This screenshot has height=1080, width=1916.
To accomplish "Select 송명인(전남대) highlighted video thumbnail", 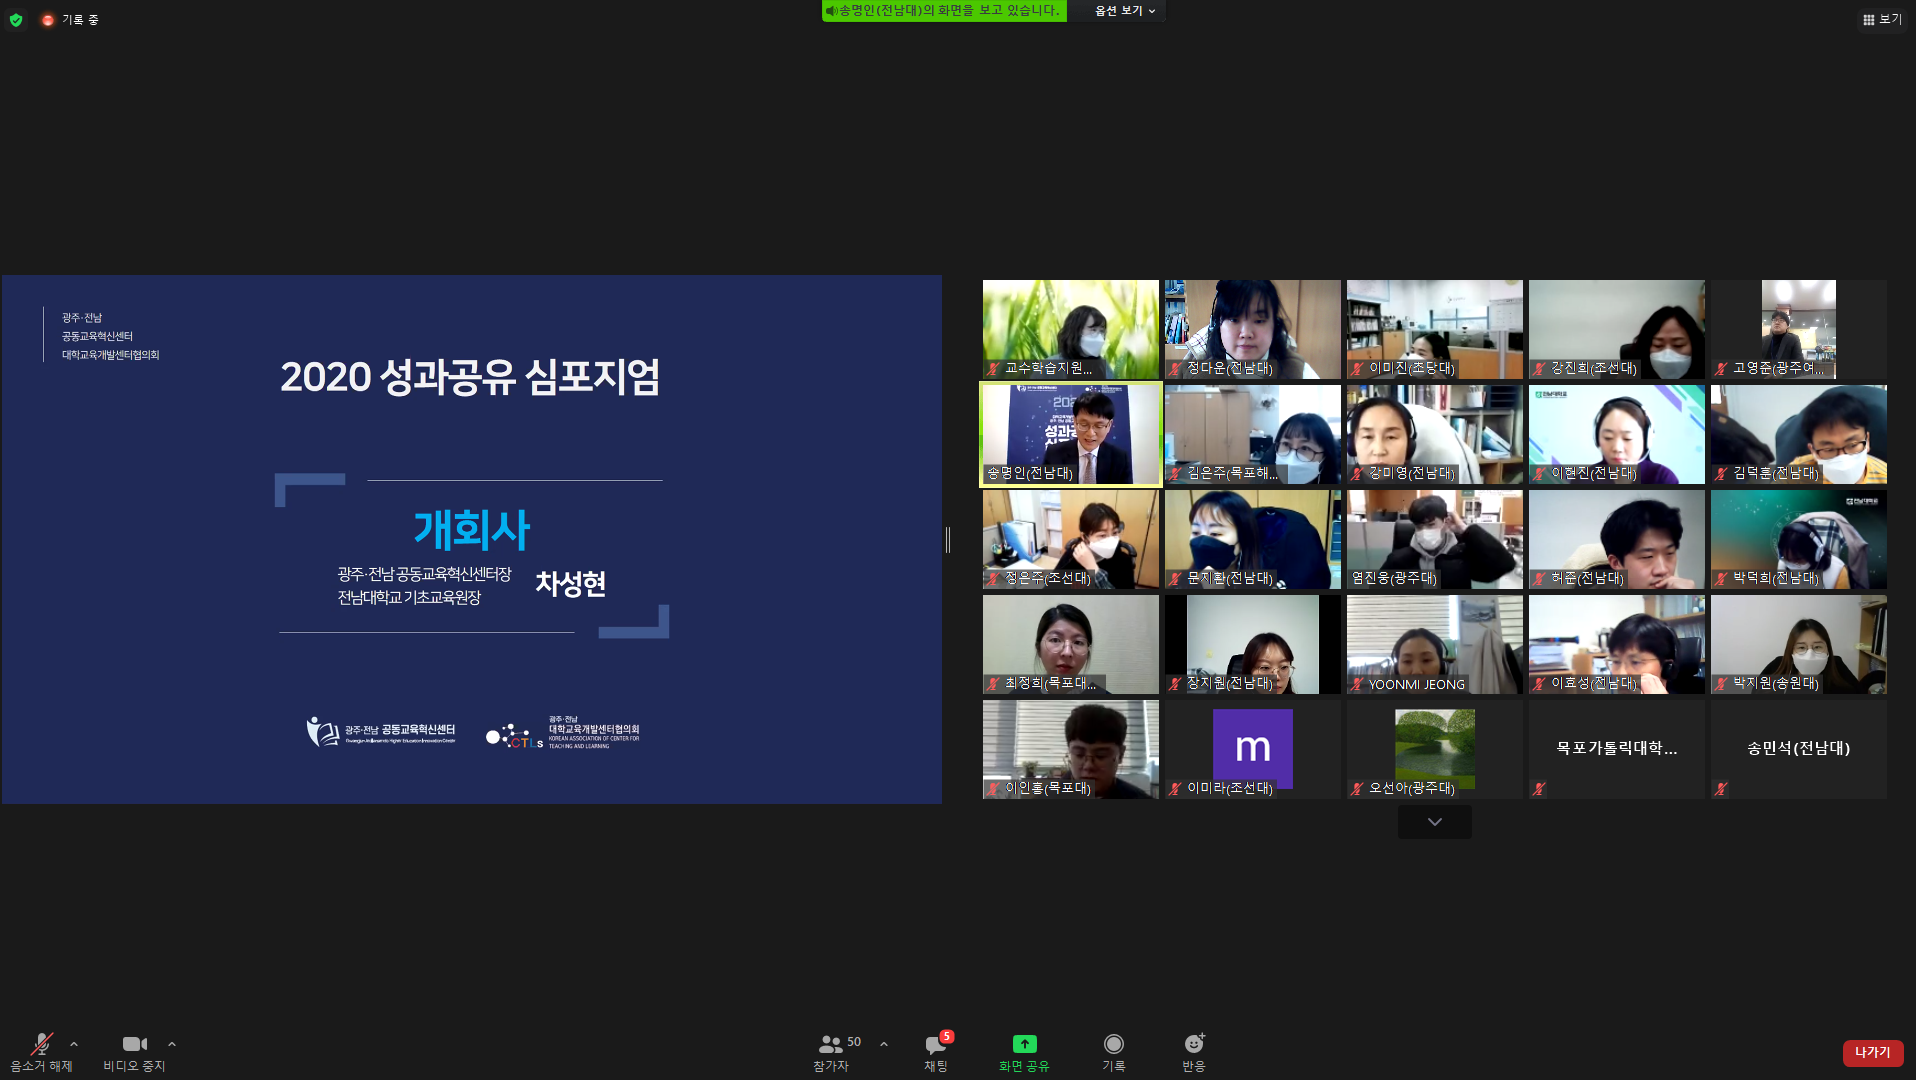I will [x=1070, y=434].
